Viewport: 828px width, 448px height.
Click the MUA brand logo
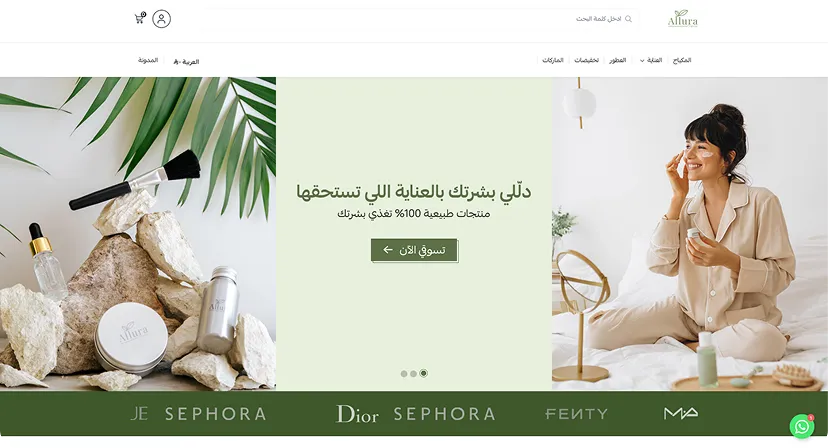681,413
